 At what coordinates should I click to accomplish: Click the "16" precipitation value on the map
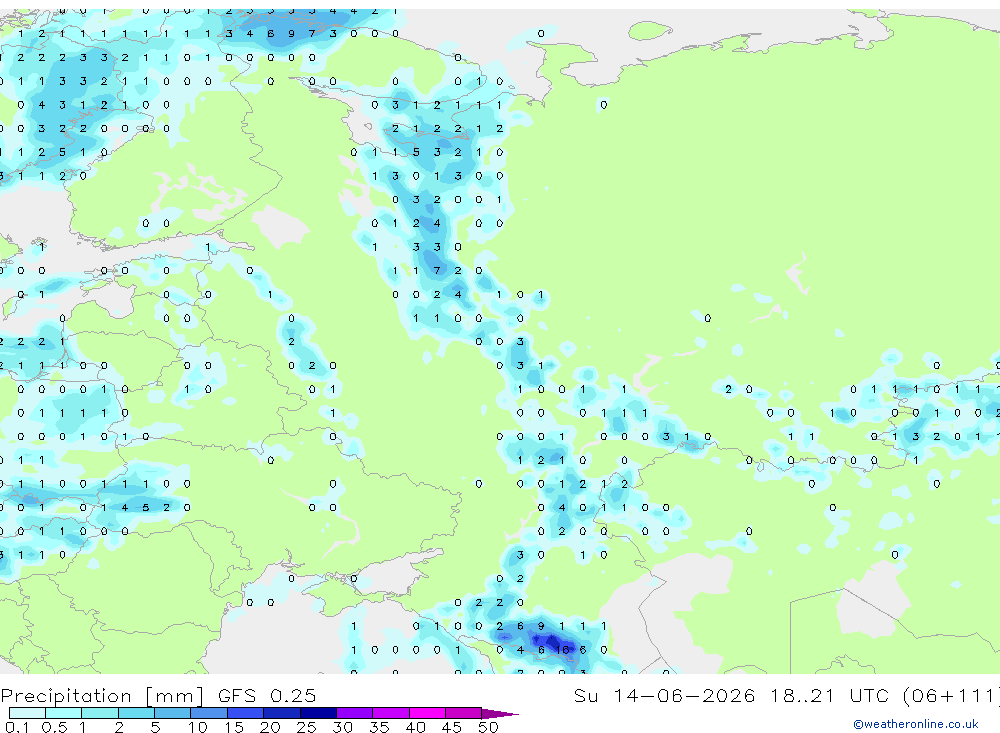point(562,650)
